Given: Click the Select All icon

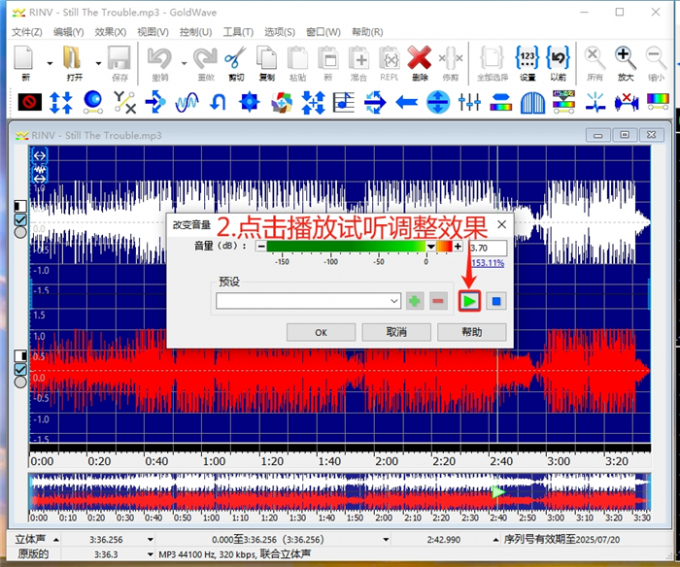Looking at the screenshot, I should pyautogui.click(x=492, y=58).
